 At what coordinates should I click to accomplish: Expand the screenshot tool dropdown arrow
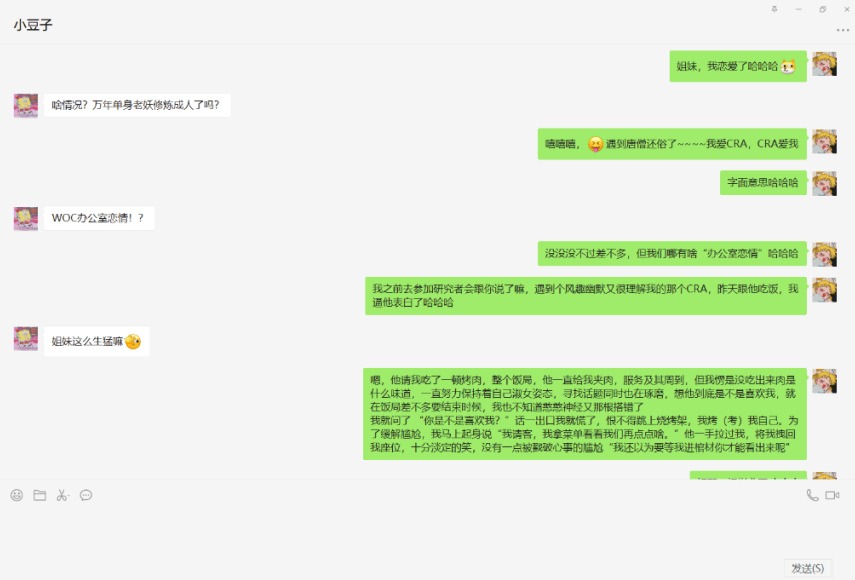pos(71,496)
